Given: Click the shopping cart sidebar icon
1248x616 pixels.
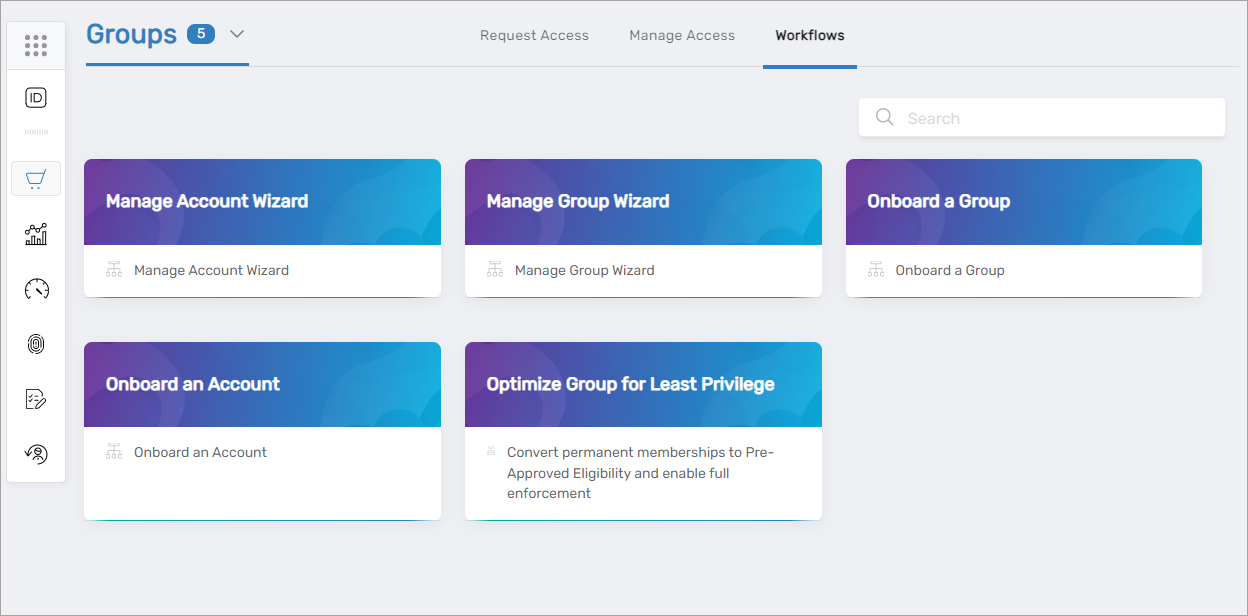Looking at the screenshot, I should [36, 178].
